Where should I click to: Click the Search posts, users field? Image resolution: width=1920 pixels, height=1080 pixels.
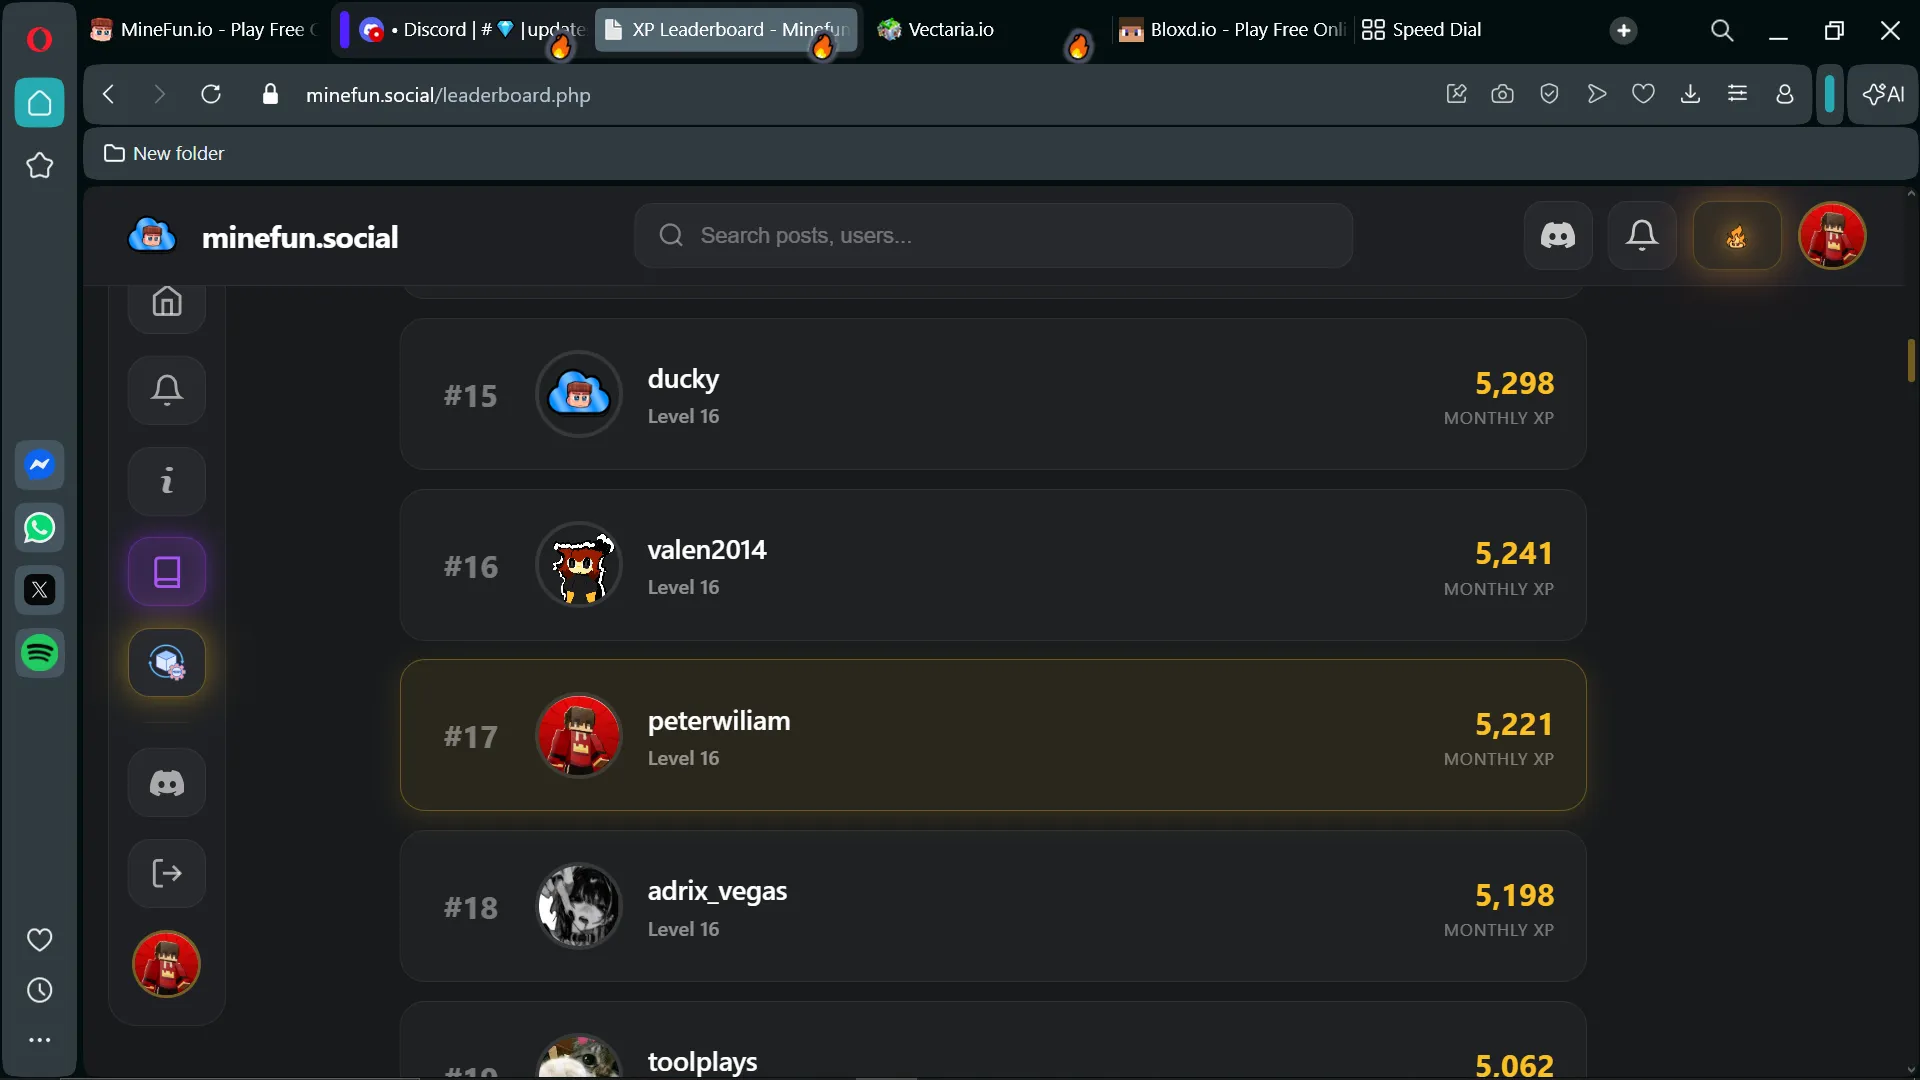993,236
